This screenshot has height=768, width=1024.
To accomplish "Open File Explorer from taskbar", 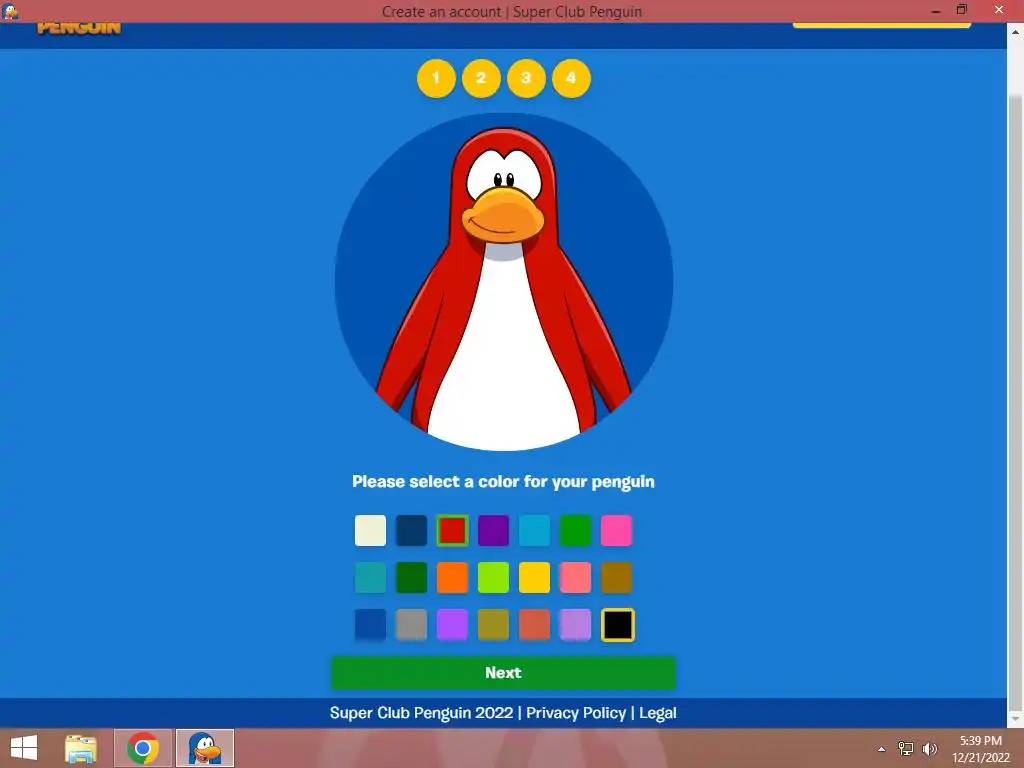I will [81, 748].
